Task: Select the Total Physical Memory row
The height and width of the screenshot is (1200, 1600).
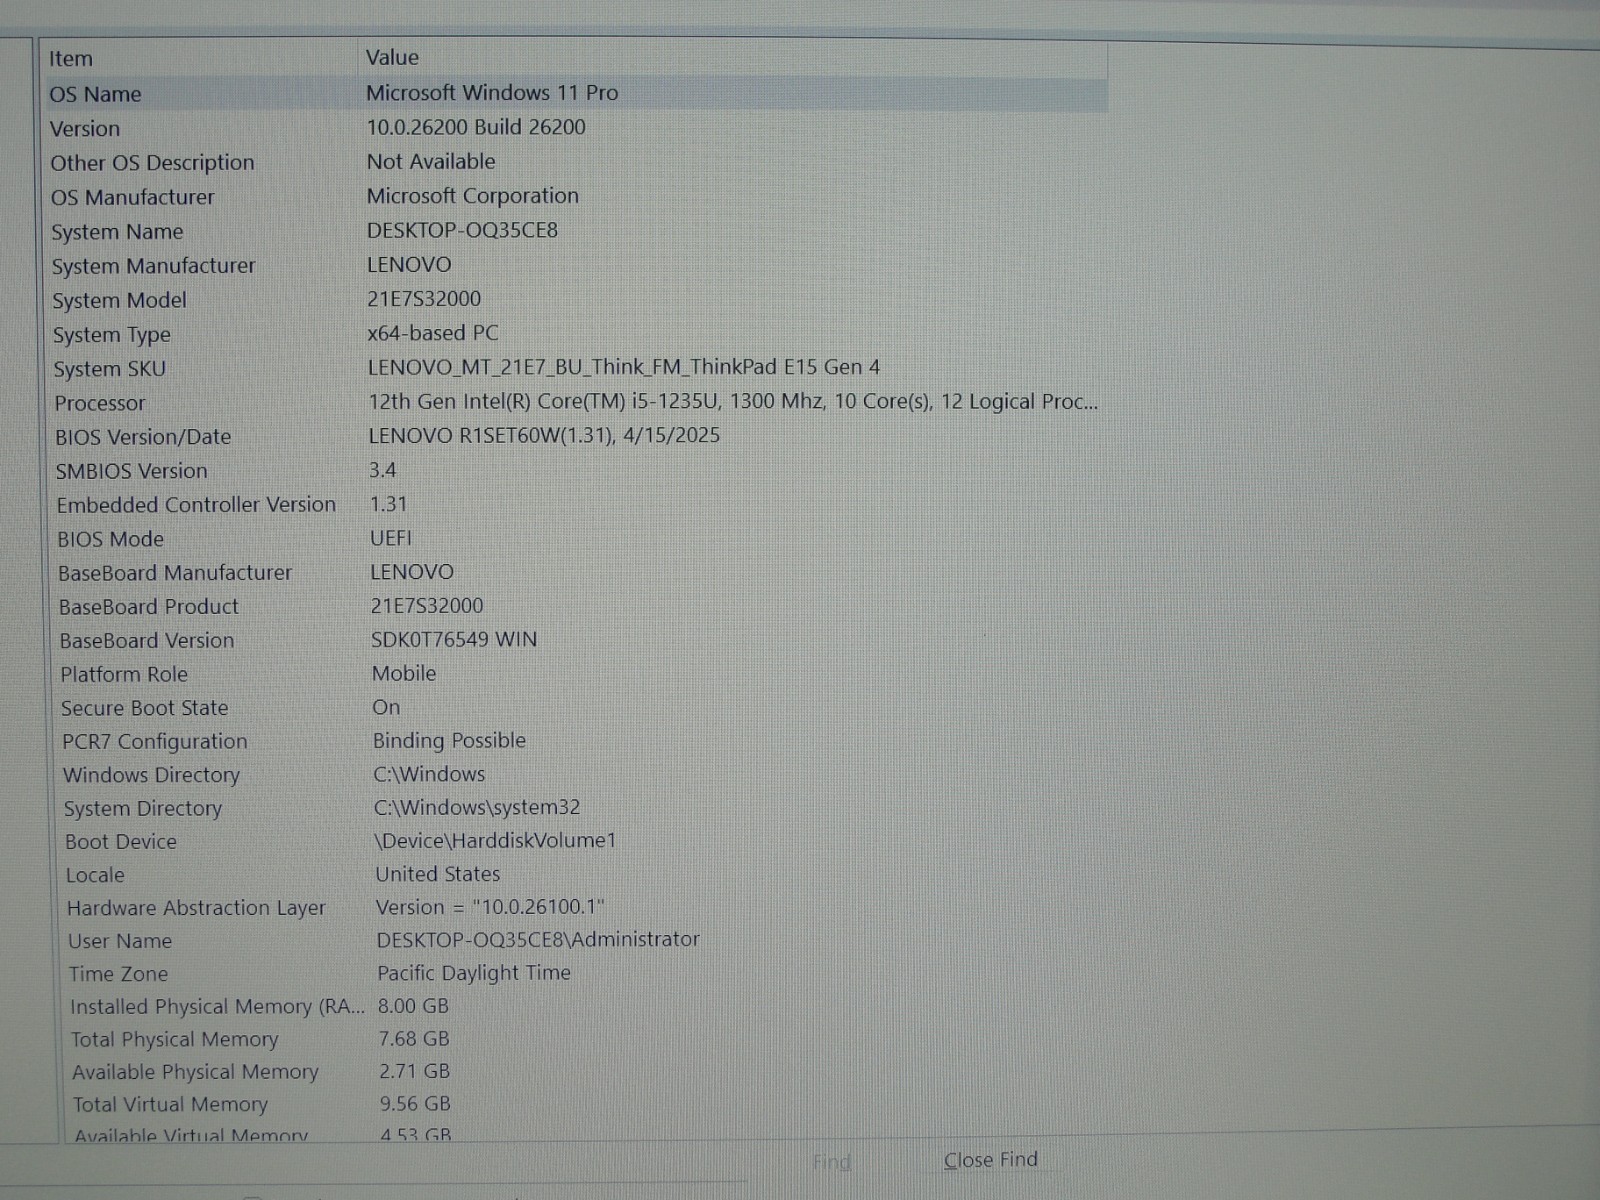Action: tap(174, 1040)
